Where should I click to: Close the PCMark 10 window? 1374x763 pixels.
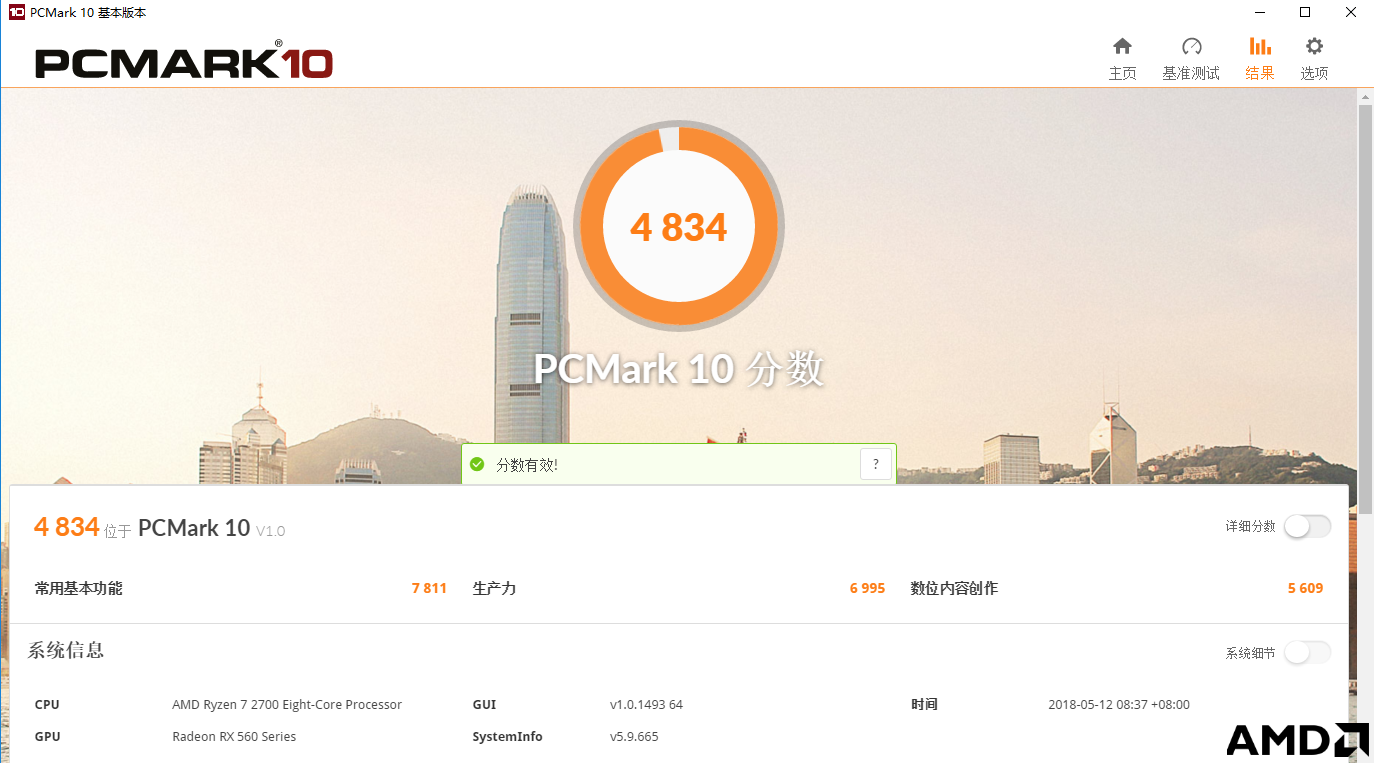(1351, 12)
